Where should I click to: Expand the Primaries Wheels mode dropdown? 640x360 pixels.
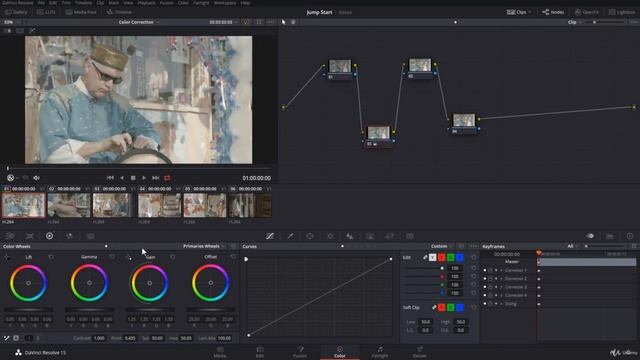pos(204,246)
